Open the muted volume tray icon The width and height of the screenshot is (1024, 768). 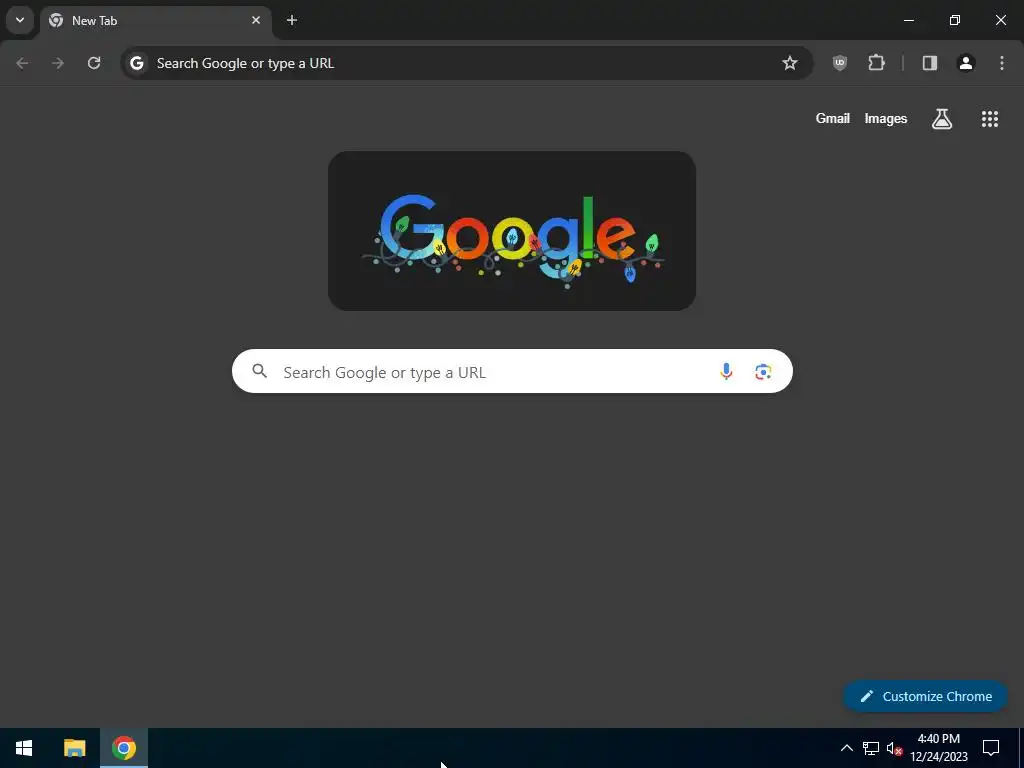click(894, 748)
